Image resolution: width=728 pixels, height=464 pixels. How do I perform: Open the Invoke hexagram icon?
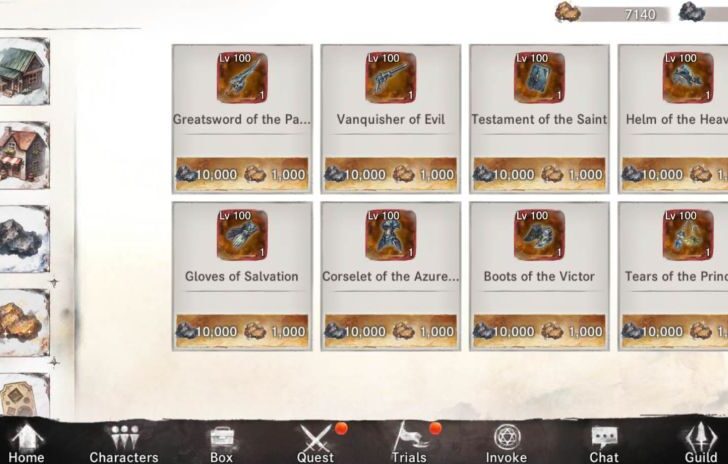tap(506, 444)
